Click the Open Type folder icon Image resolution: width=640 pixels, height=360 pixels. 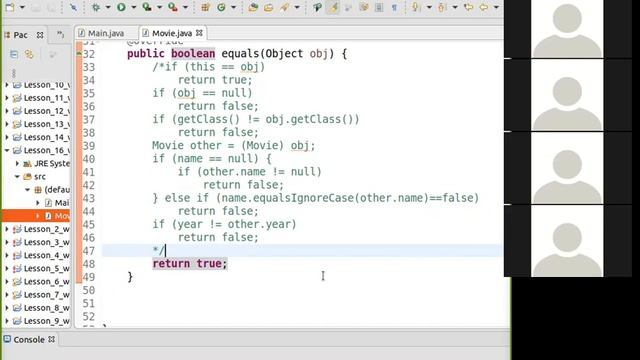(x=253, y=7)
